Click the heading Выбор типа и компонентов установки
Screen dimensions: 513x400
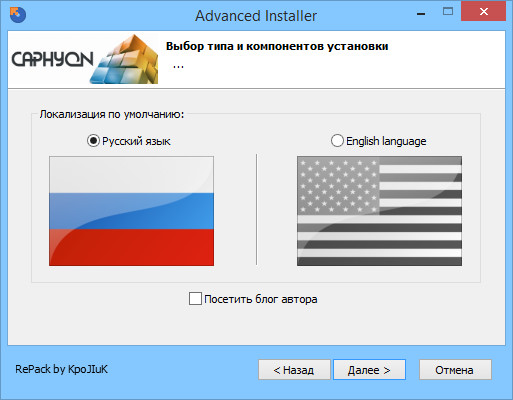277,46
